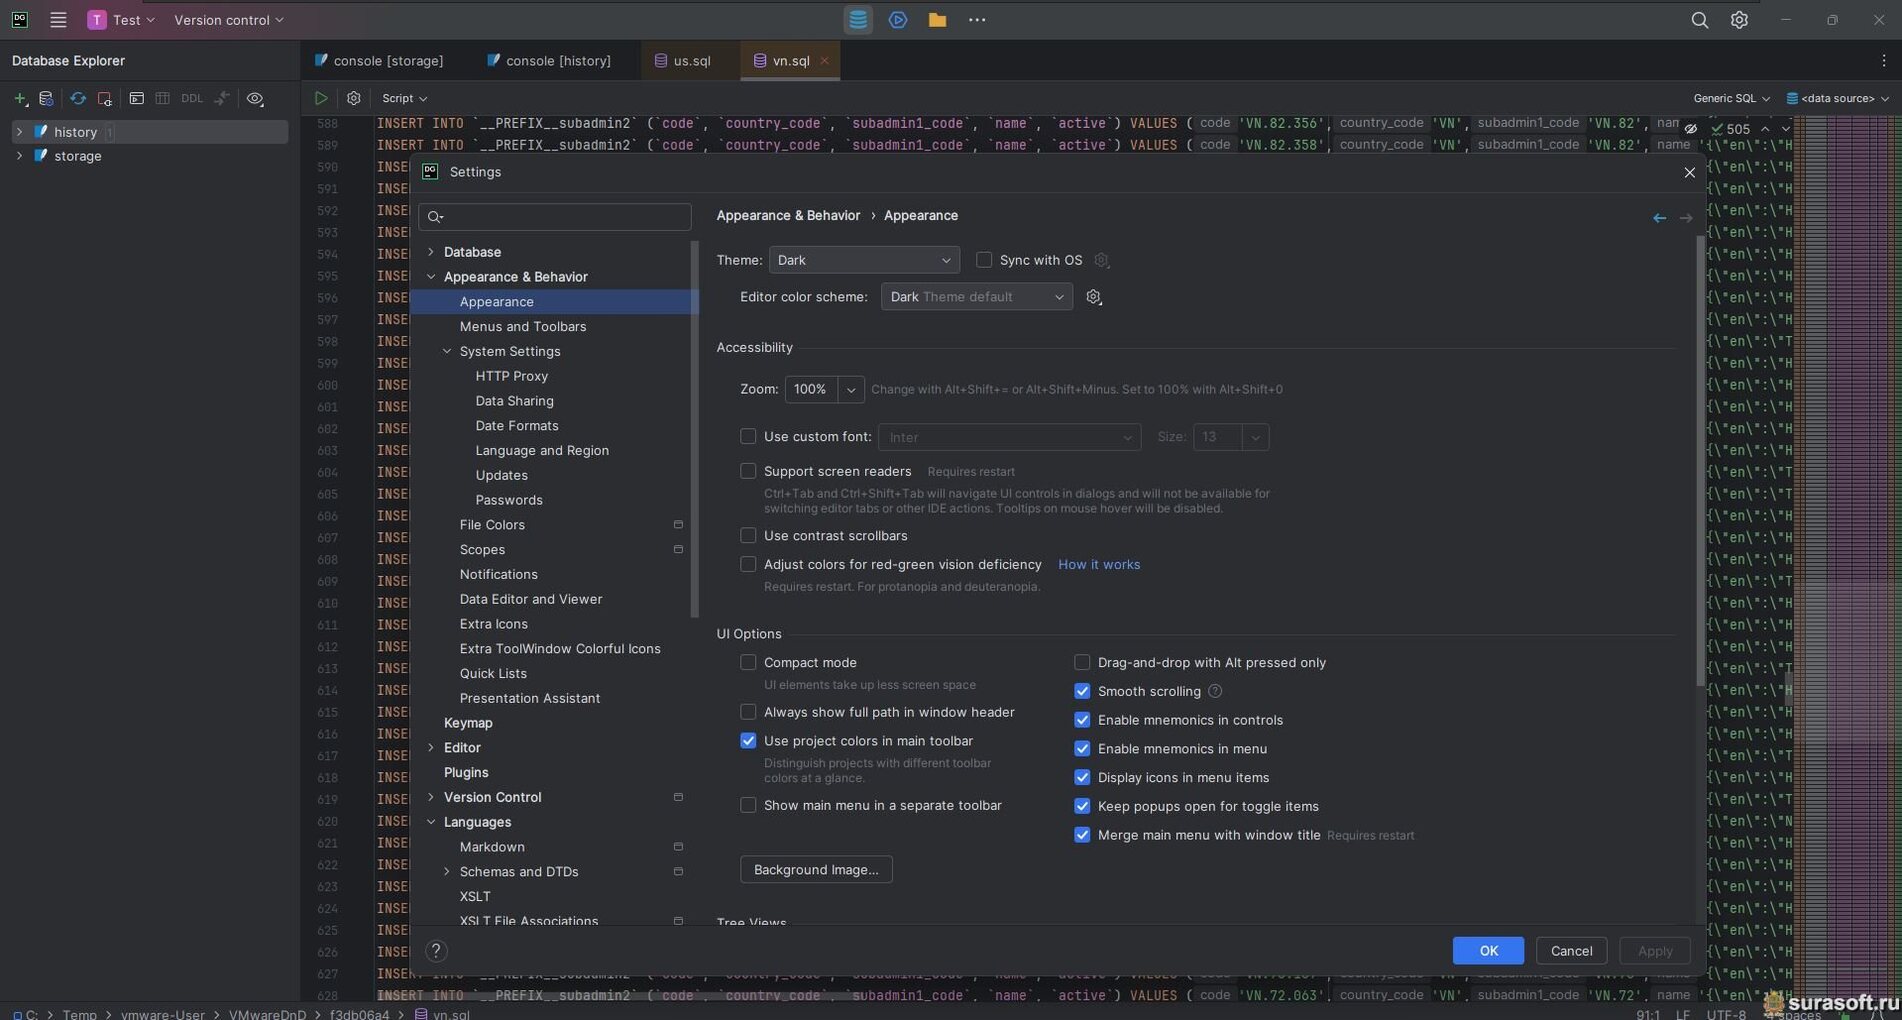Uncheck Smooth scrolling option

tap(1082, 691)
